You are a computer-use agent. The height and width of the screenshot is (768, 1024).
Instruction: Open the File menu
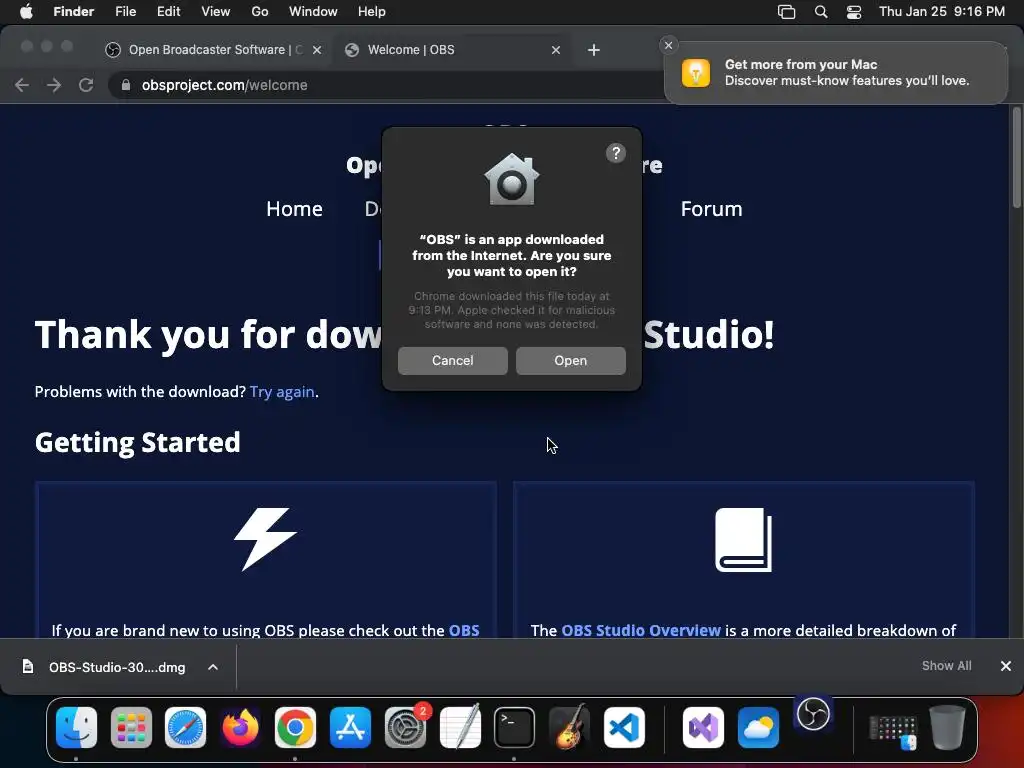click(125, 12)
